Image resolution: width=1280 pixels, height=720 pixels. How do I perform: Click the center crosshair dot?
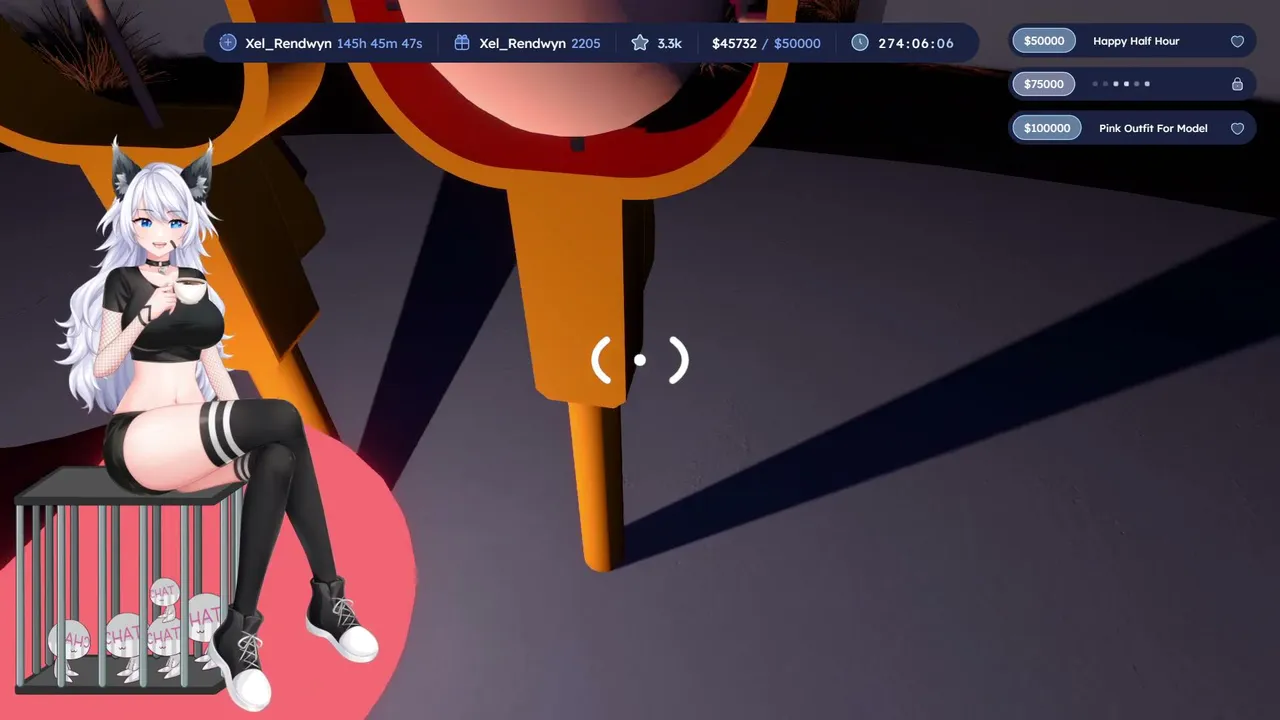coord(640,360)
